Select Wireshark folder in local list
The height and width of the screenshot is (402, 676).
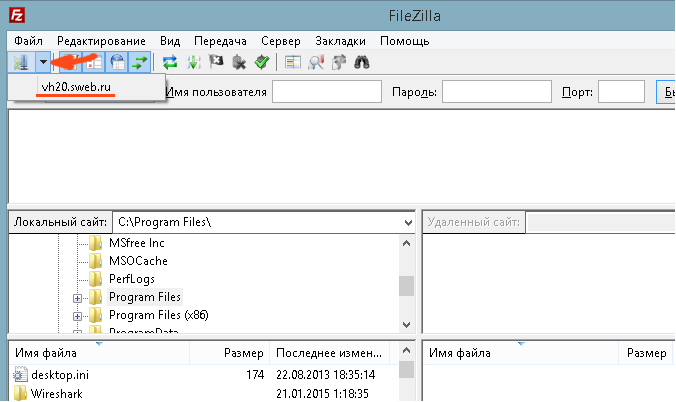pos(56,394)
